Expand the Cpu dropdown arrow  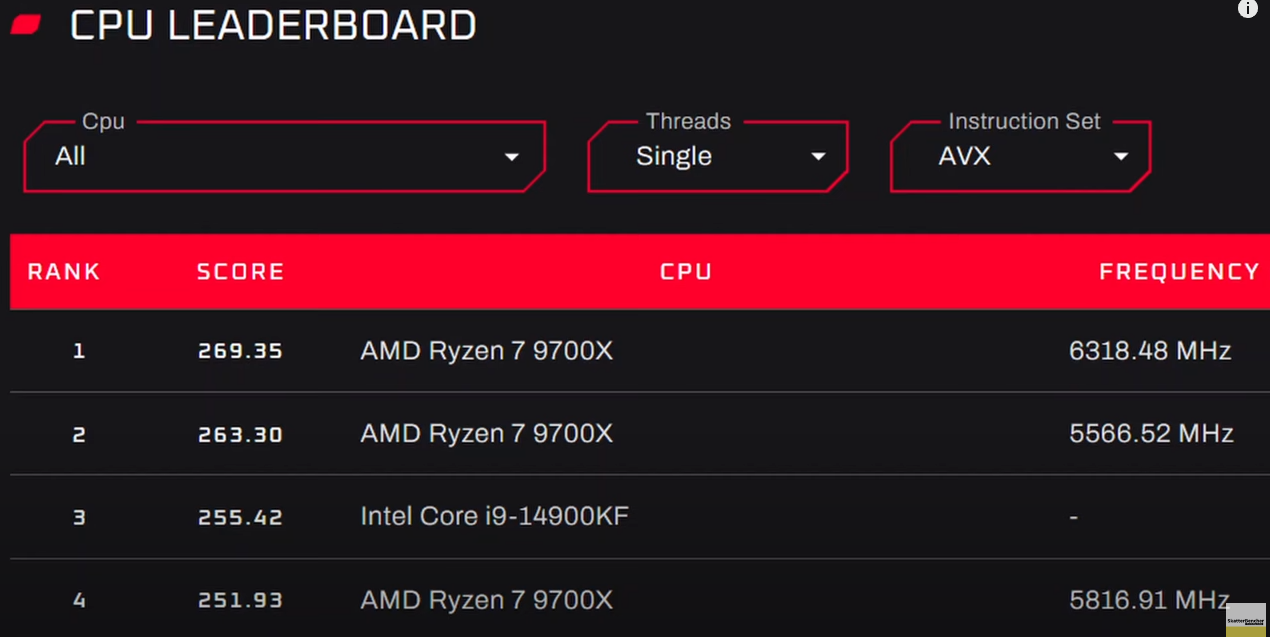click(512, 157)
